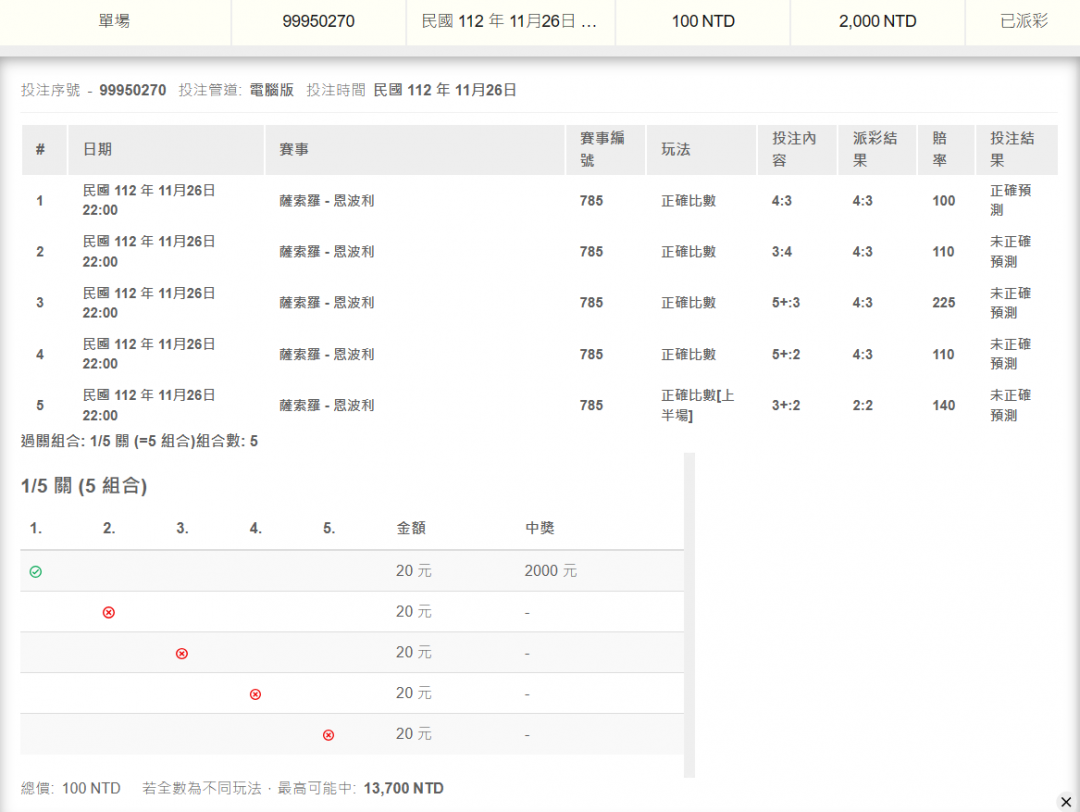Click the 總價: 100 NTD total
Viewport: 1080px width, 812px height.
click(70, 789)
